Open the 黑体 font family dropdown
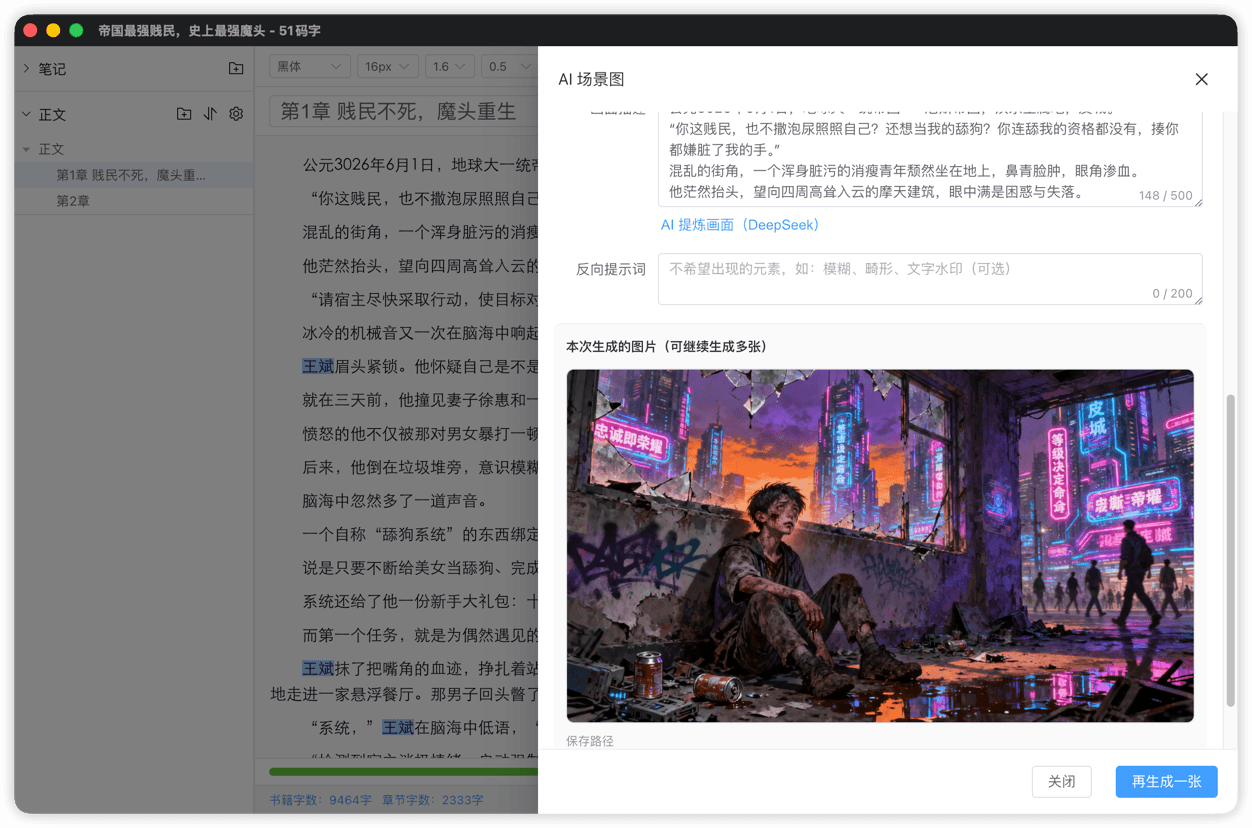 tap(308, 66)
